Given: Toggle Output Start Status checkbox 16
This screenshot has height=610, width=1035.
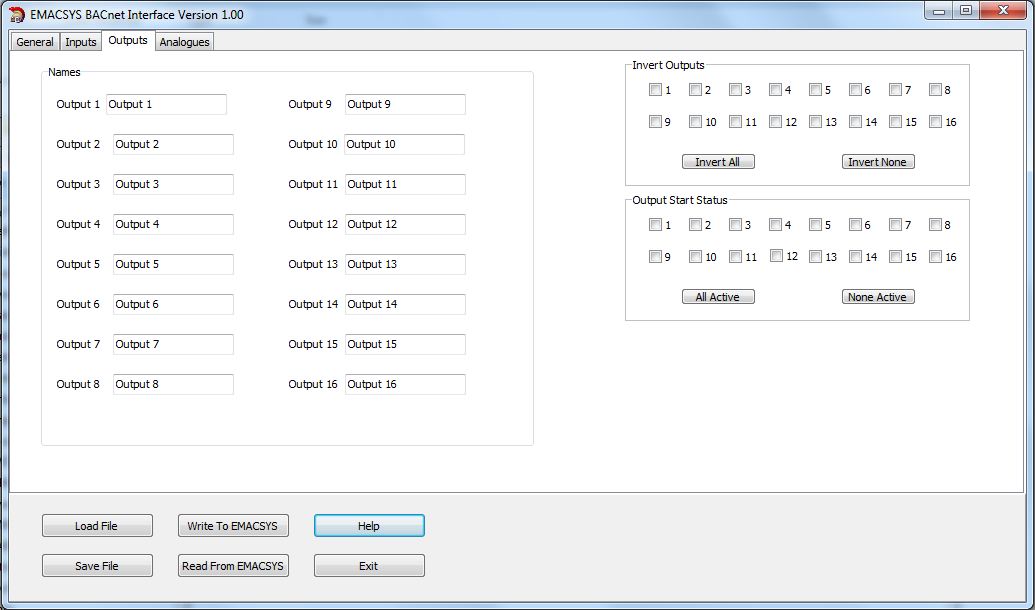Looking at the screenshot, I should [935, 257].
